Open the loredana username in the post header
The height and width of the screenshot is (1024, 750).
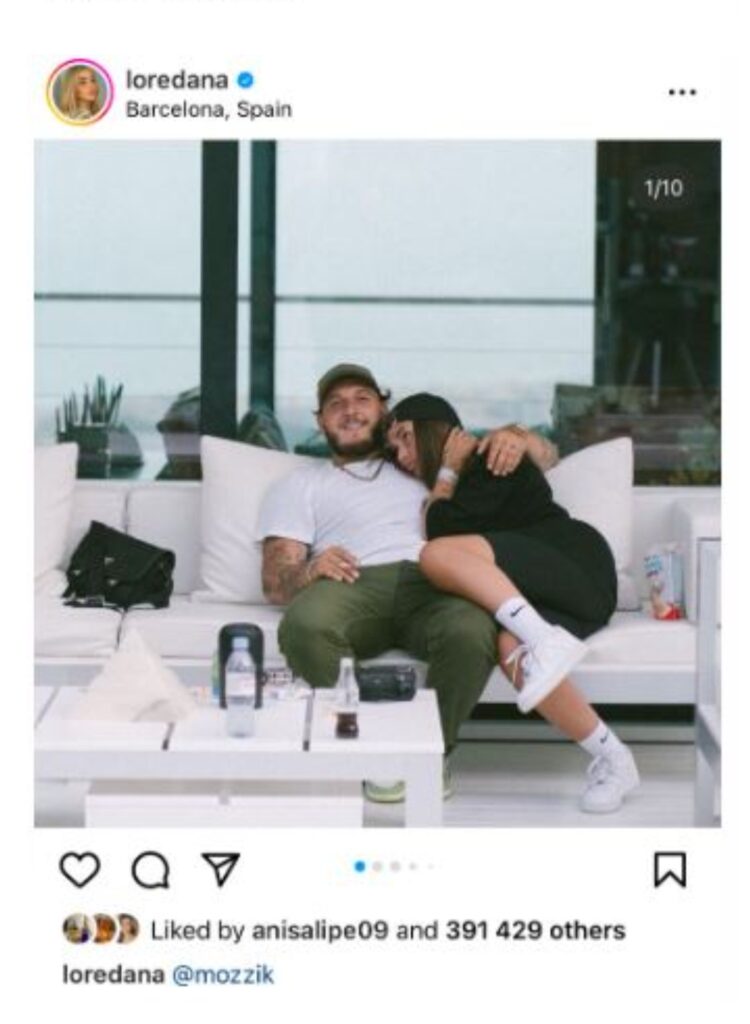coord(177,80)
